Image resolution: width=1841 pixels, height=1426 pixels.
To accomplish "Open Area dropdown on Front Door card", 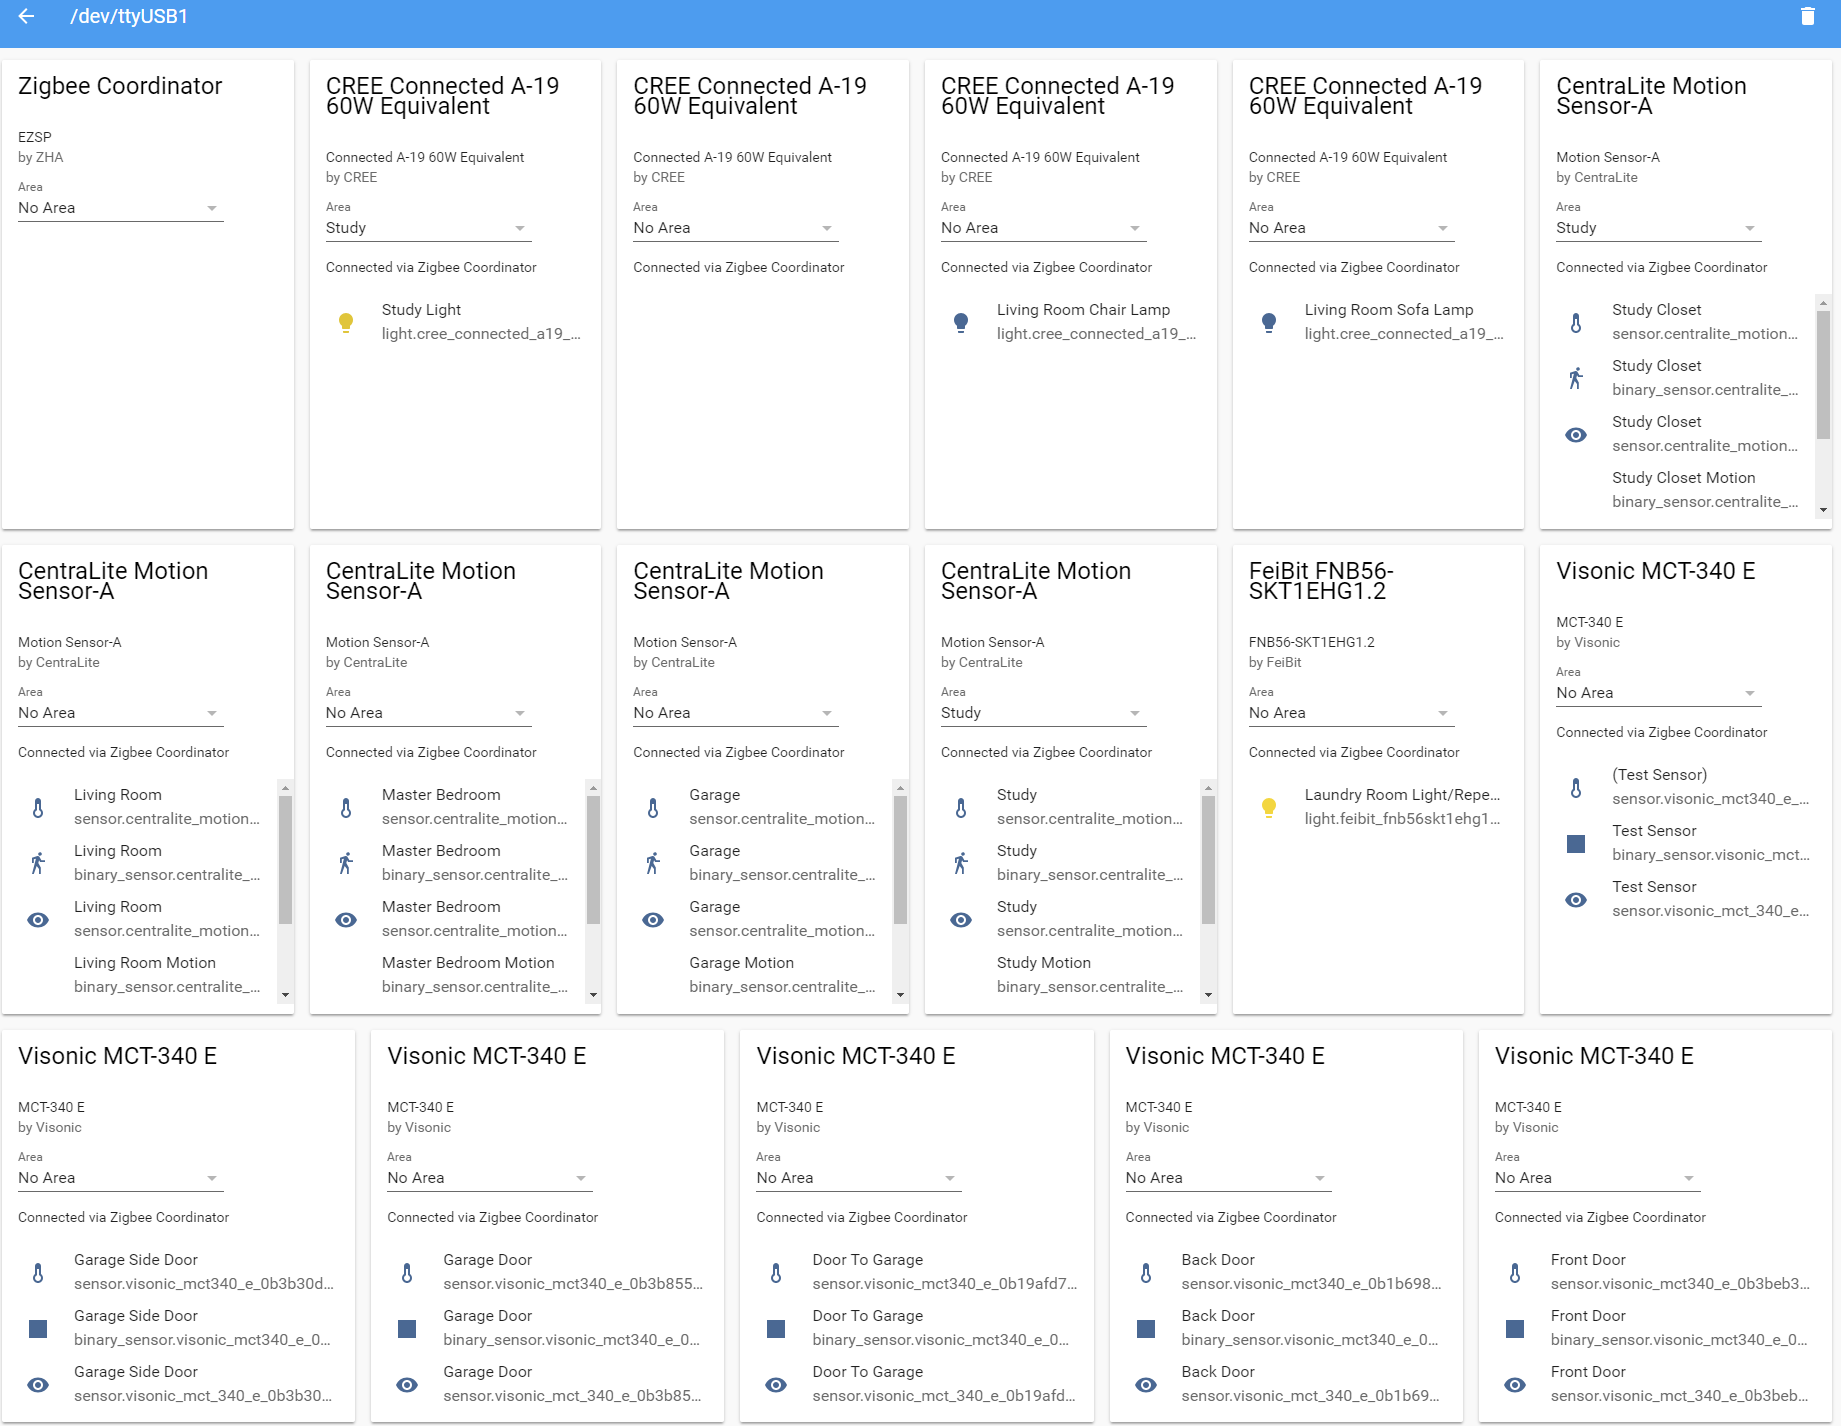I will tap(1597, 1178).
